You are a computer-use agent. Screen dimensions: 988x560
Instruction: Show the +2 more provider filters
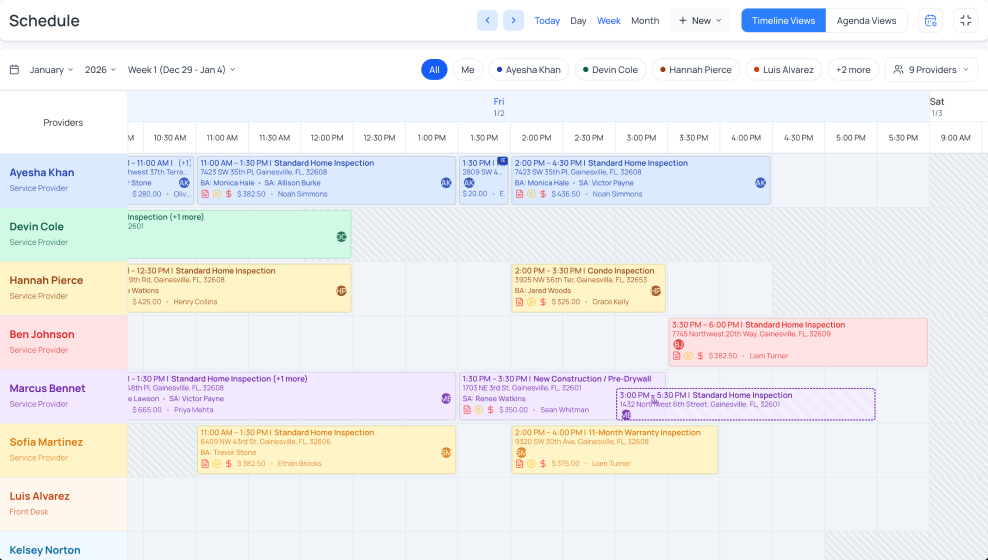[x=853, y=70]
